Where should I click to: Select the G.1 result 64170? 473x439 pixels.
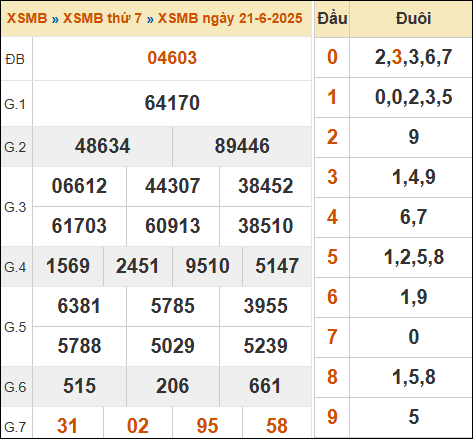coord(172,103)
